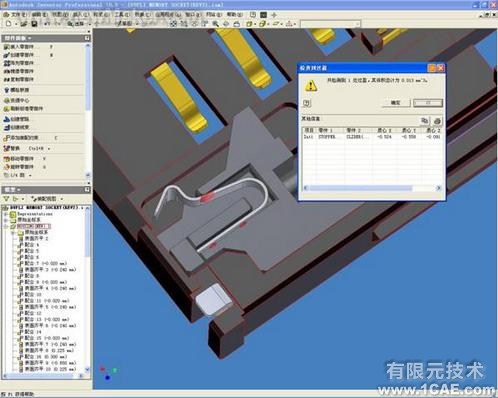
Task: Click 零件 2 column header in results table
Action: 358,130
